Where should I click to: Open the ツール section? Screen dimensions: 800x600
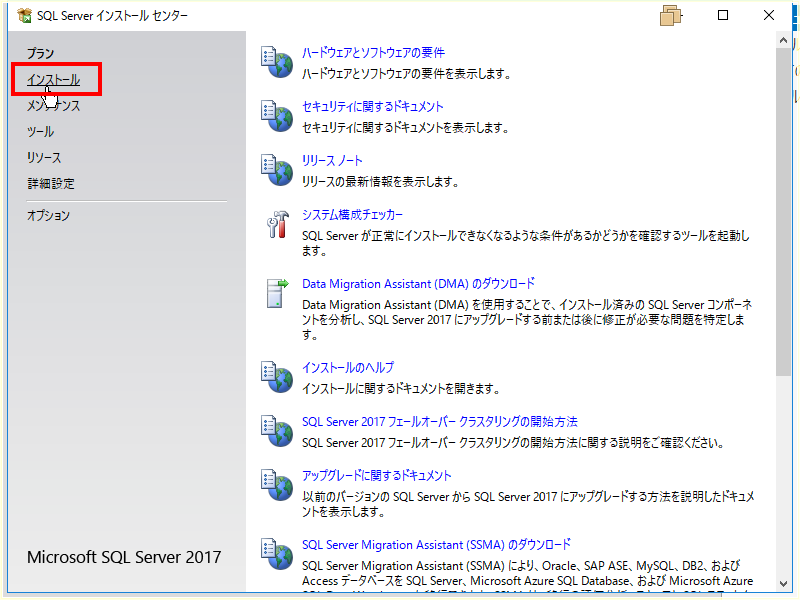[40, 131]
